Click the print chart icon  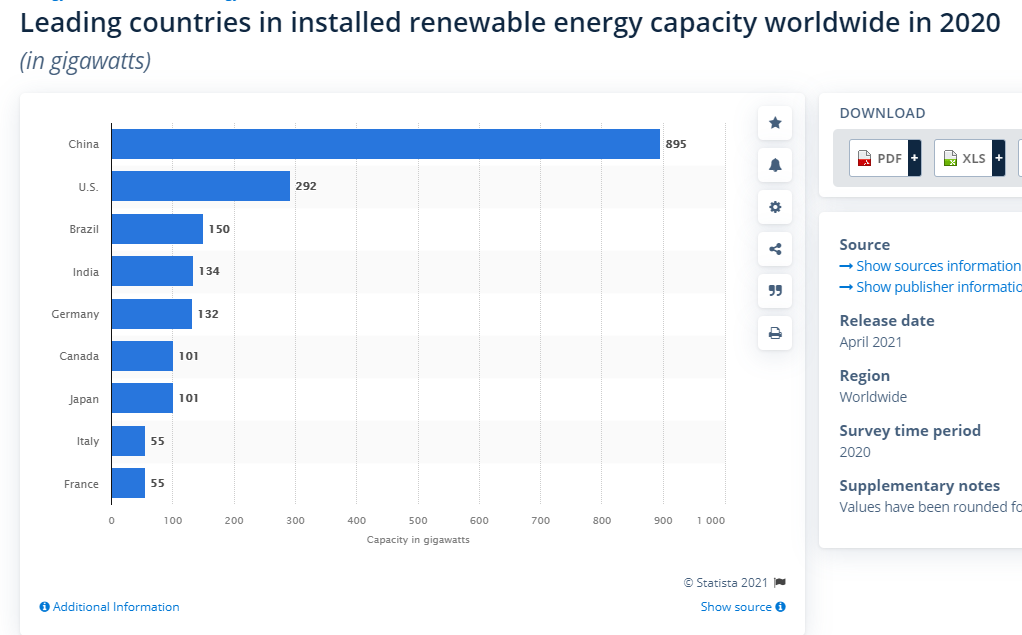pyautogui.click(x=775, y=333)
